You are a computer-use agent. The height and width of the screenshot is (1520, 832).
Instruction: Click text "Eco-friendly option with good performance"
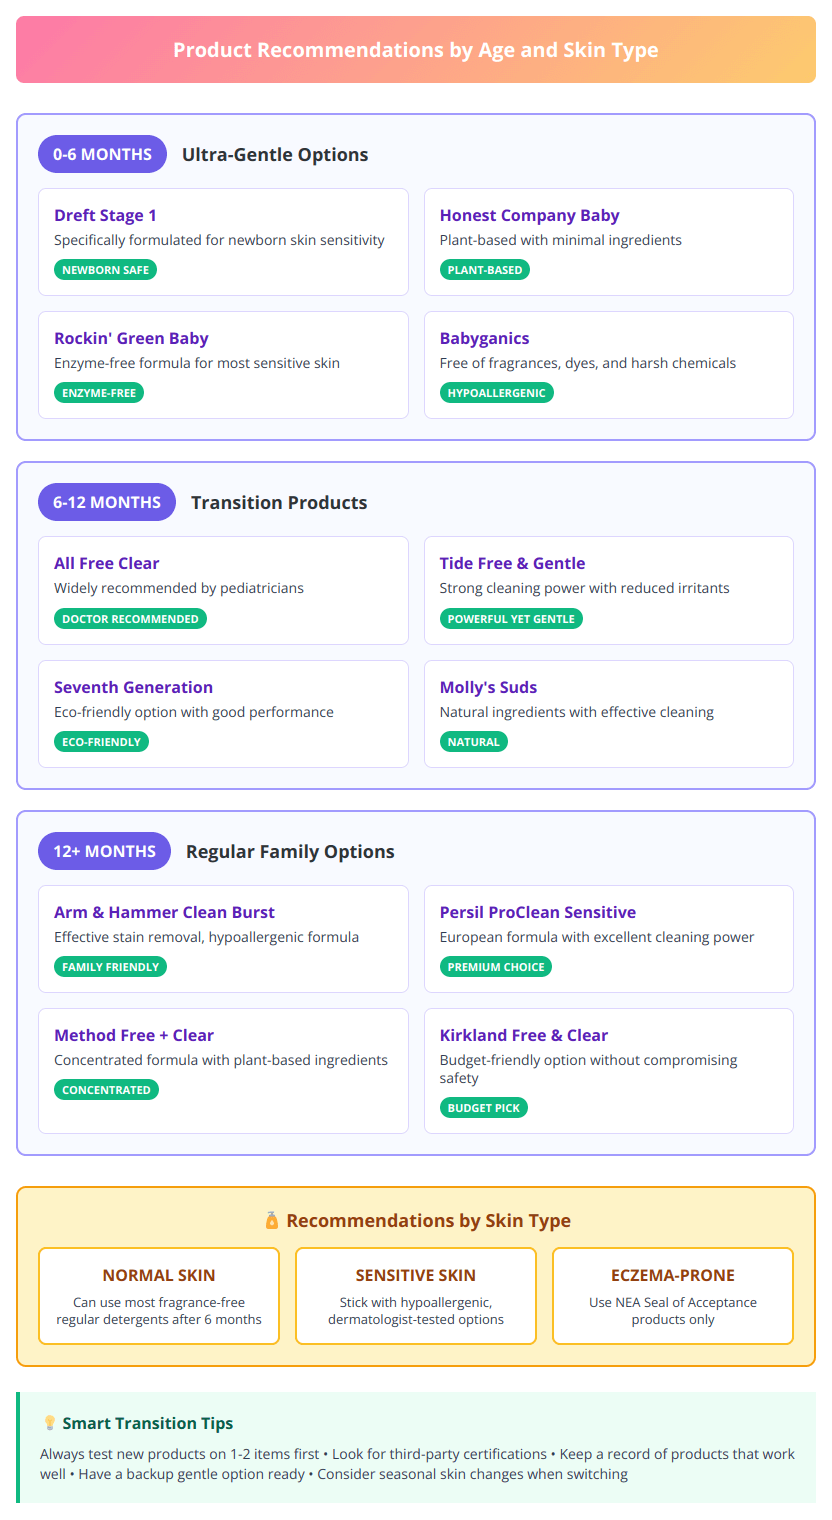tap(194, 712)
